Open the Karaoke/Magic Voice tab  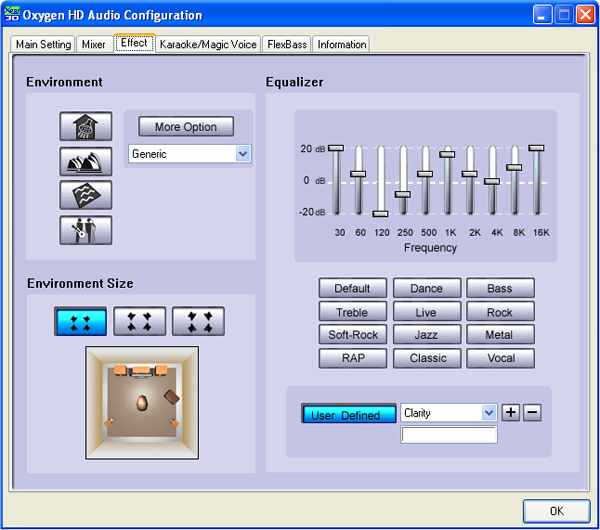[x=208, y=44]
